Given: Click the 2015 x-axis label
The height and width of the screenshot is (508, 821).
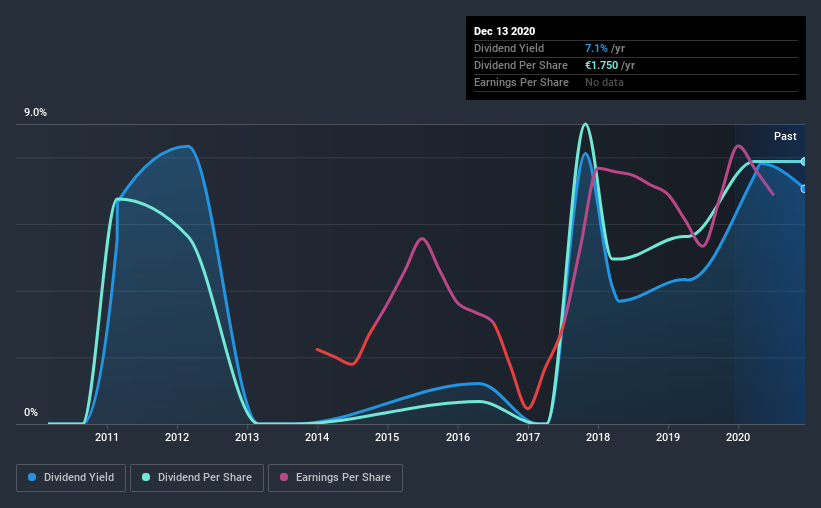Looking at the screenshot, I should [x=387, y=437].
